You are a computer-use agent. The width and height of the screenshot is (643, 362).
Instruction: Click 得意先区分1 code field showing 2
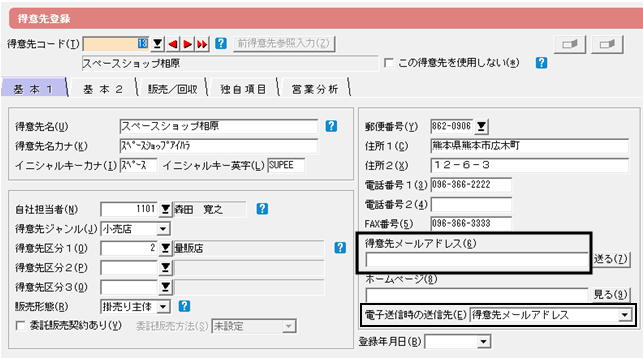point(129,248)
